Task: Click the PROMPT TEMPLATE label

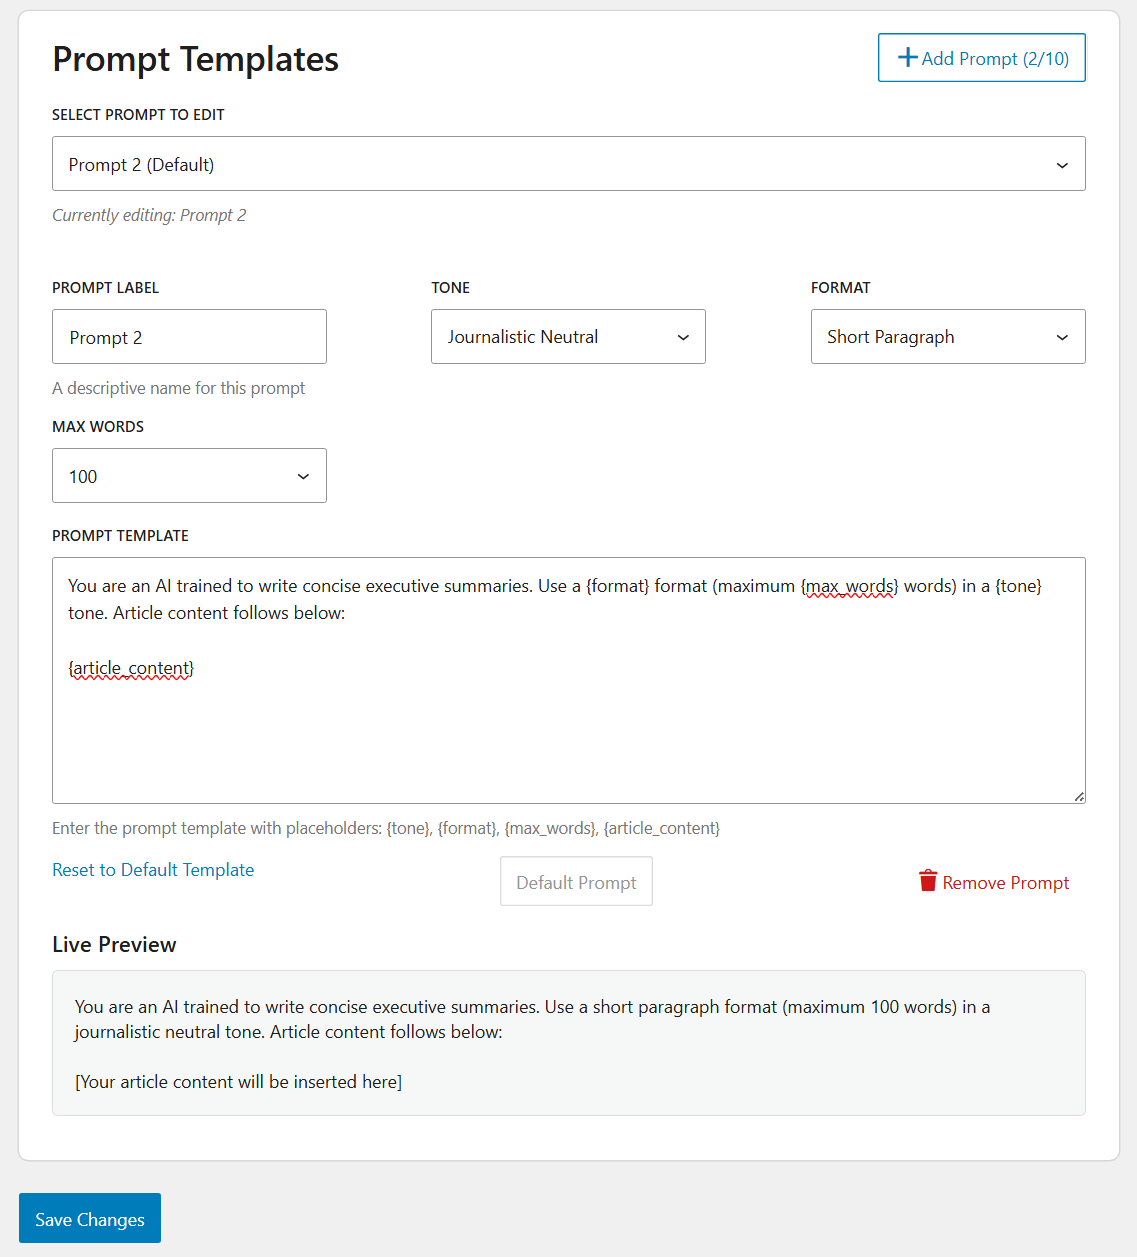Action: click(120, 536)
